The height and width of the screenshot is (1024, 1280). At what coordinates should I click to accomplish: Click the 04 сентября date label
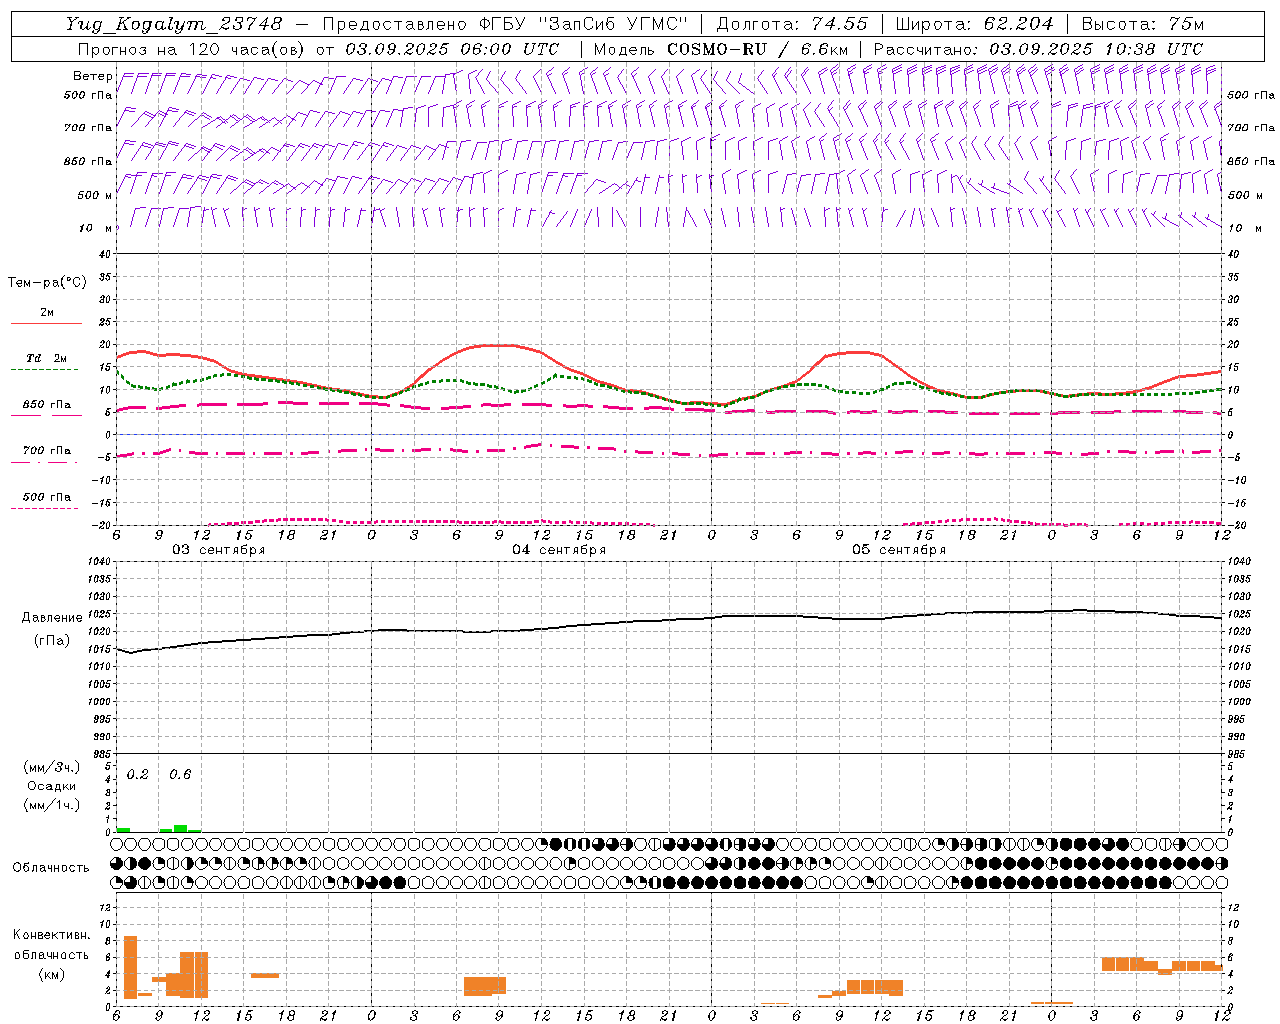[x=559, y=550]
